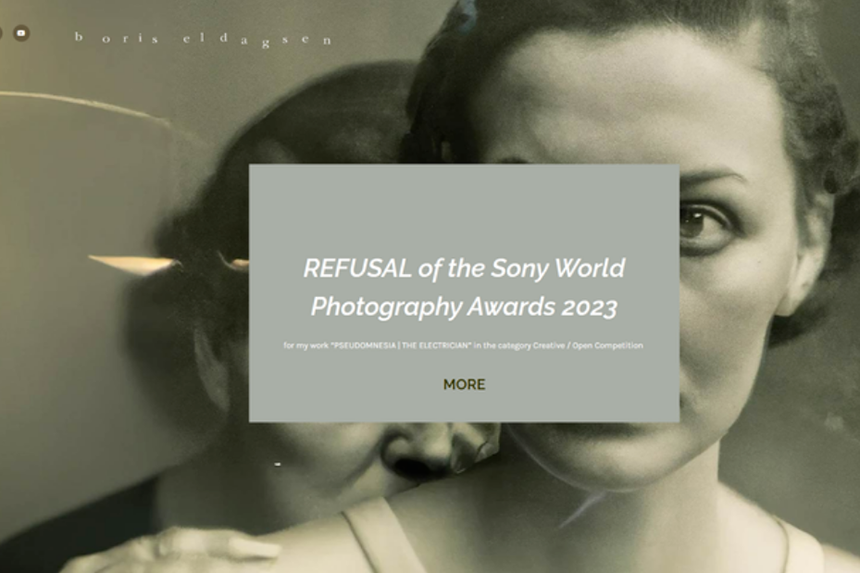Open the boris eldagsen site title
Image resolution: width=860 pixels, height=573 pixels.
pyautogui.click(x=203, y=39)
